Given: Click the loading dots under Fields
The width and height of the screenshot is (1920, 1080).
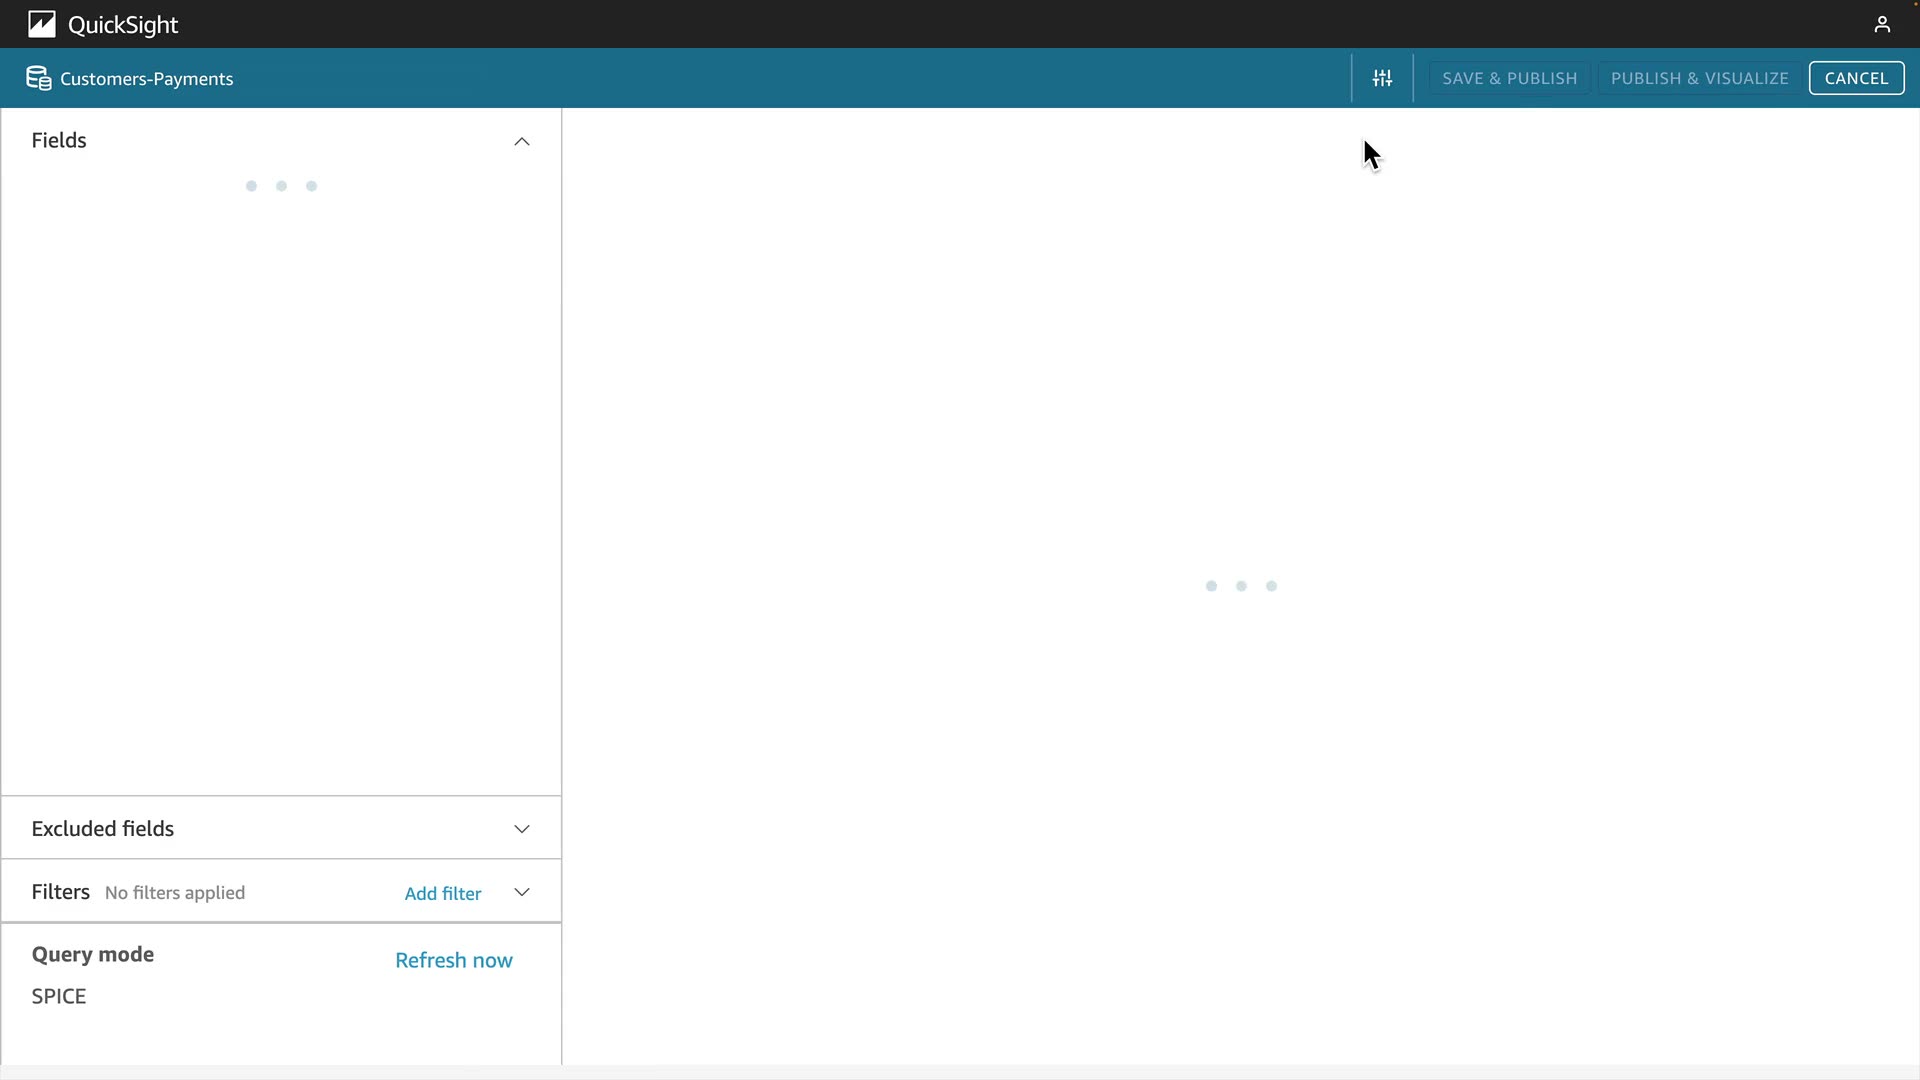Looking at the screenshot, I should coord(281,186).
